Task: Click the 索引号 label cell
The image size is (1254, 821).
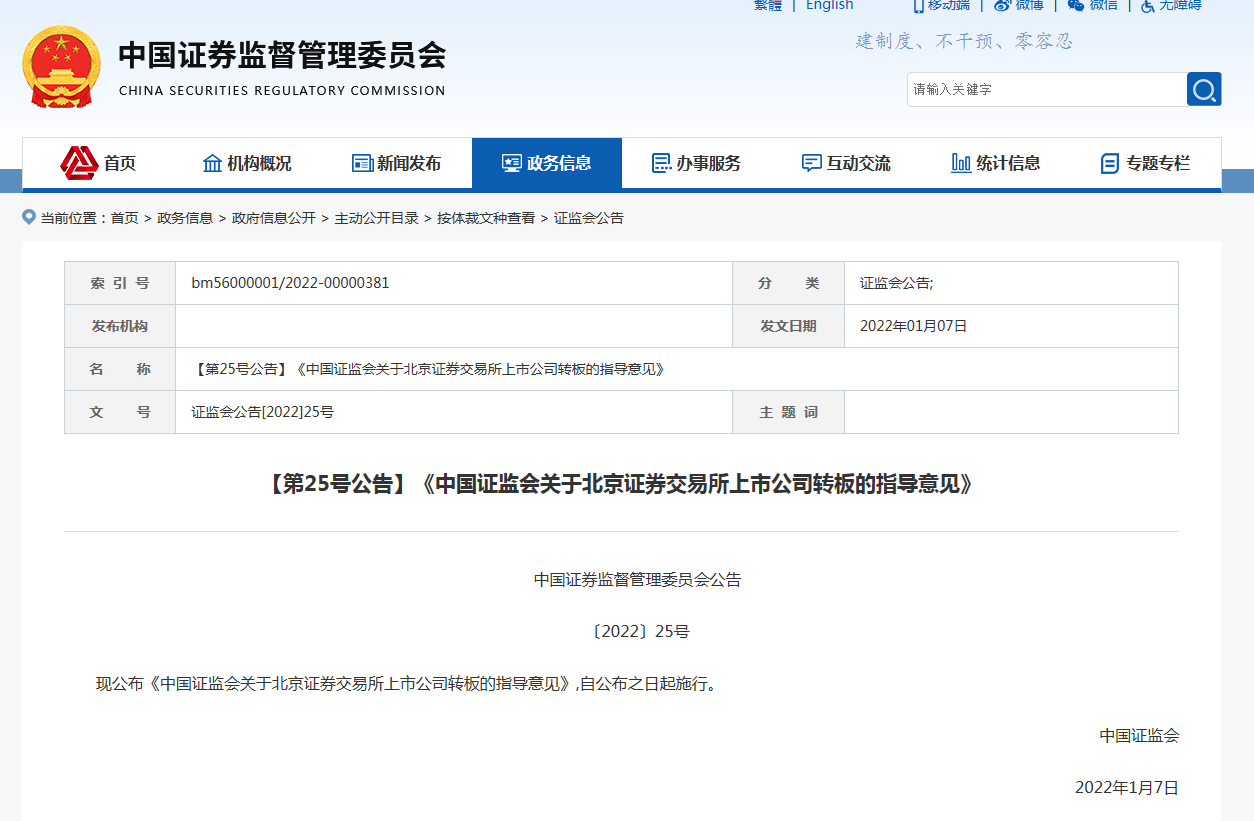Action: click(x=120, y=283)
